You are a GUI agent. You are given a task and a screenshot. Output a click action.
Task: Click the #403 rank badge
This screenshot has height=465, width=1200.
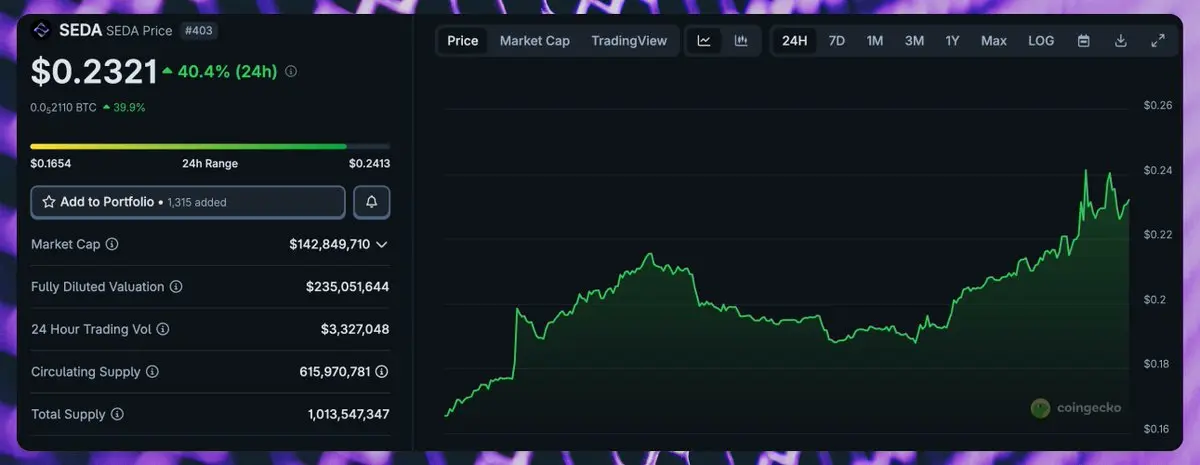pos(200,31)
